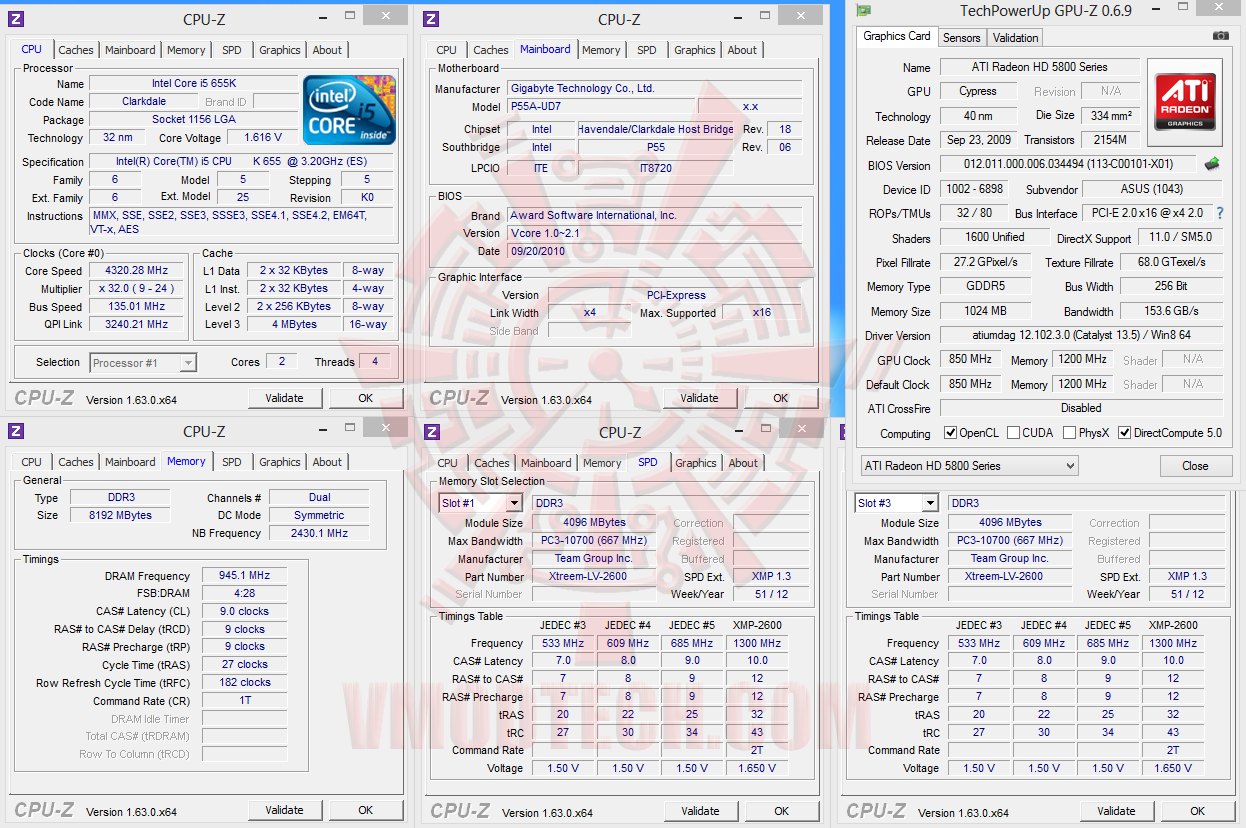Click the Multiplier value x 32.0 ( 9 - 24 )
Viewport: 1246px width, 828px height.
point(137,289)
